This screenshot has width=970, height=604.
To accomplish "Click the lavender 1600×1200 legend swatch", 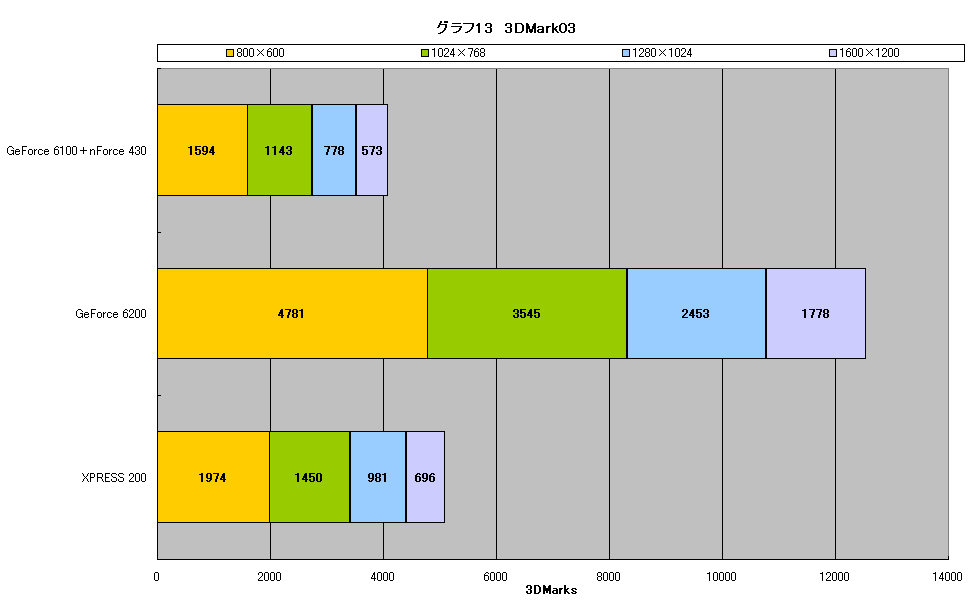I will click(x=833, y=53).
